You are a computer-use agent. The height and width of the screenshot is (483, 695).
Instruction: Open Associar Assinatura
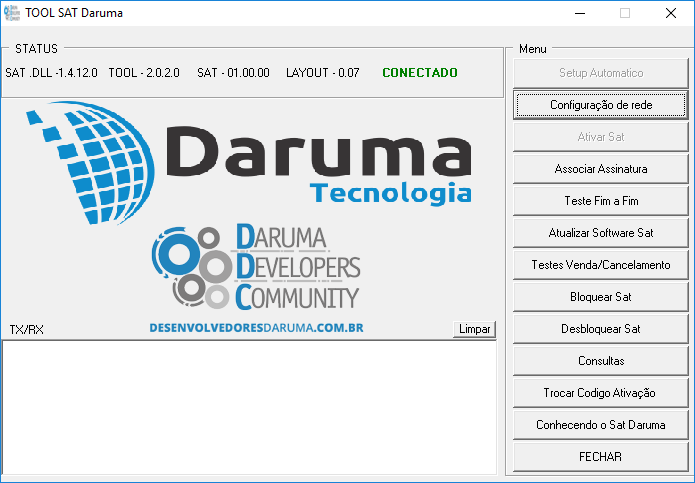pyautogui.click(x=601, y=169)
